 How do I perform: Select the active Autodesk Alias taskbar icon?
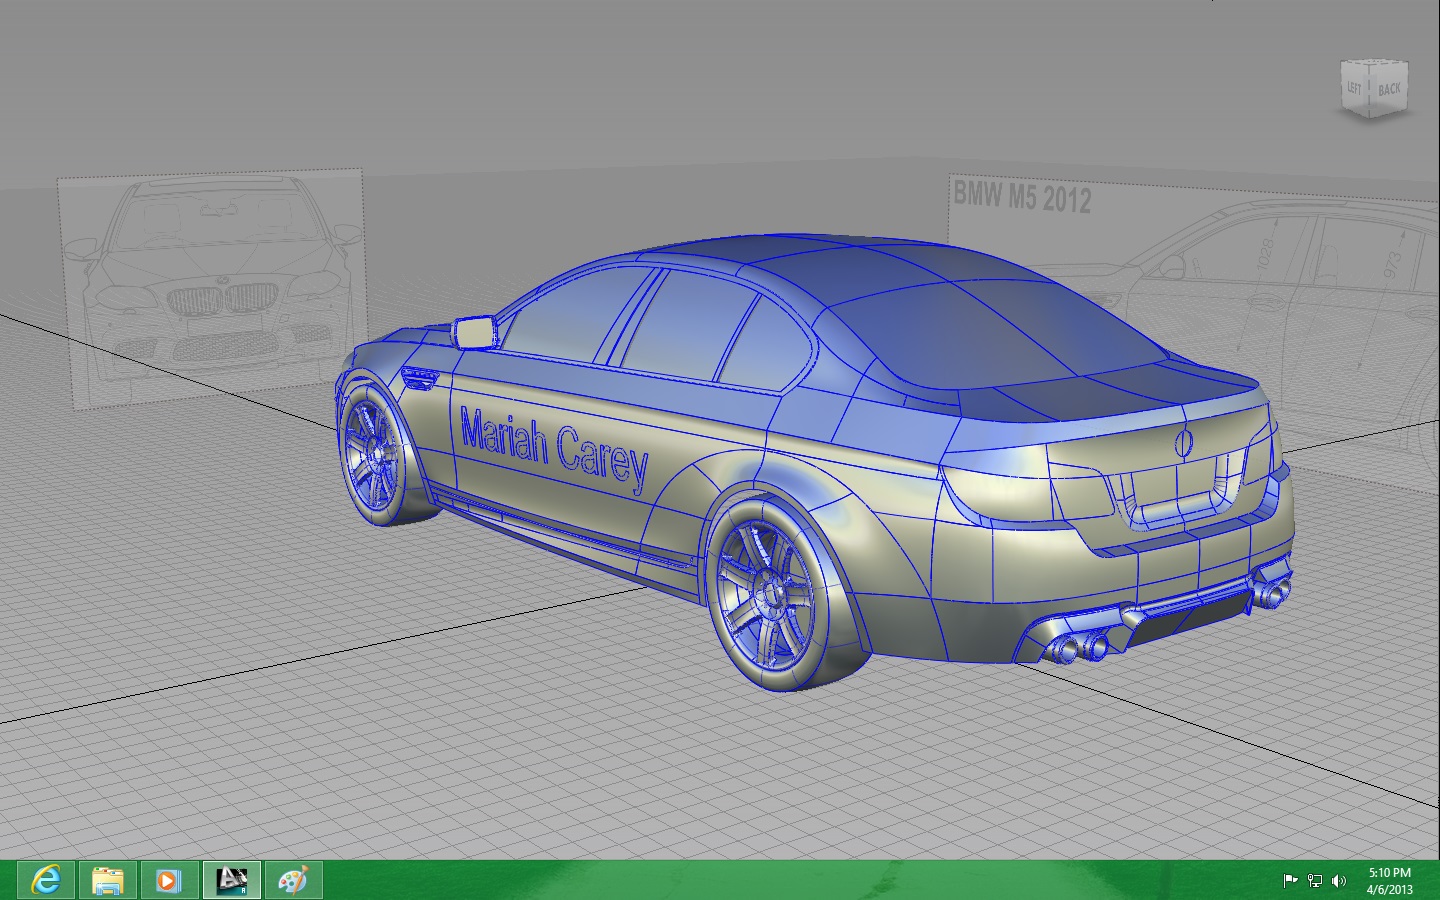(x=232, y=880)
